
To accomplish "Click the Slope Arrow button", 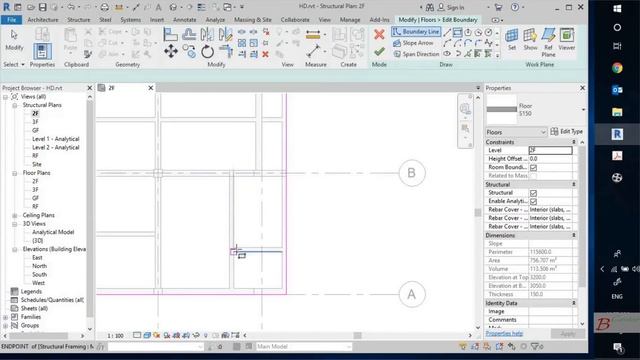I will click(413, 43).
